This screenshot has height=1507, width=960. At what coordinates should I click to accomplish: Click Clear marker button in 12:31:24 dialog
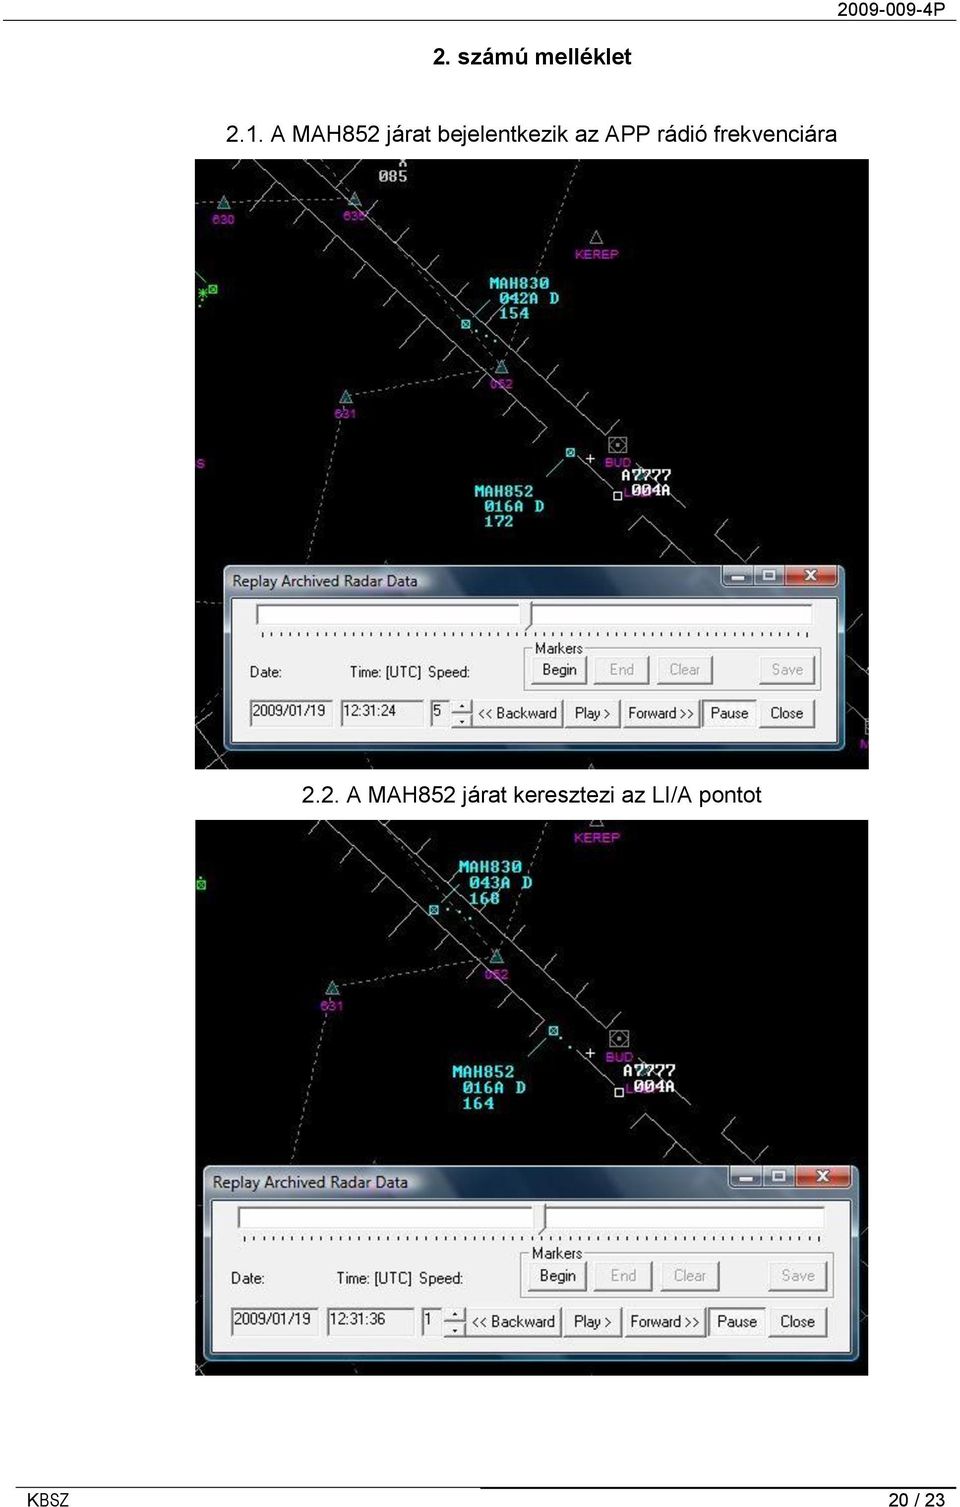(x=684, y=670)
